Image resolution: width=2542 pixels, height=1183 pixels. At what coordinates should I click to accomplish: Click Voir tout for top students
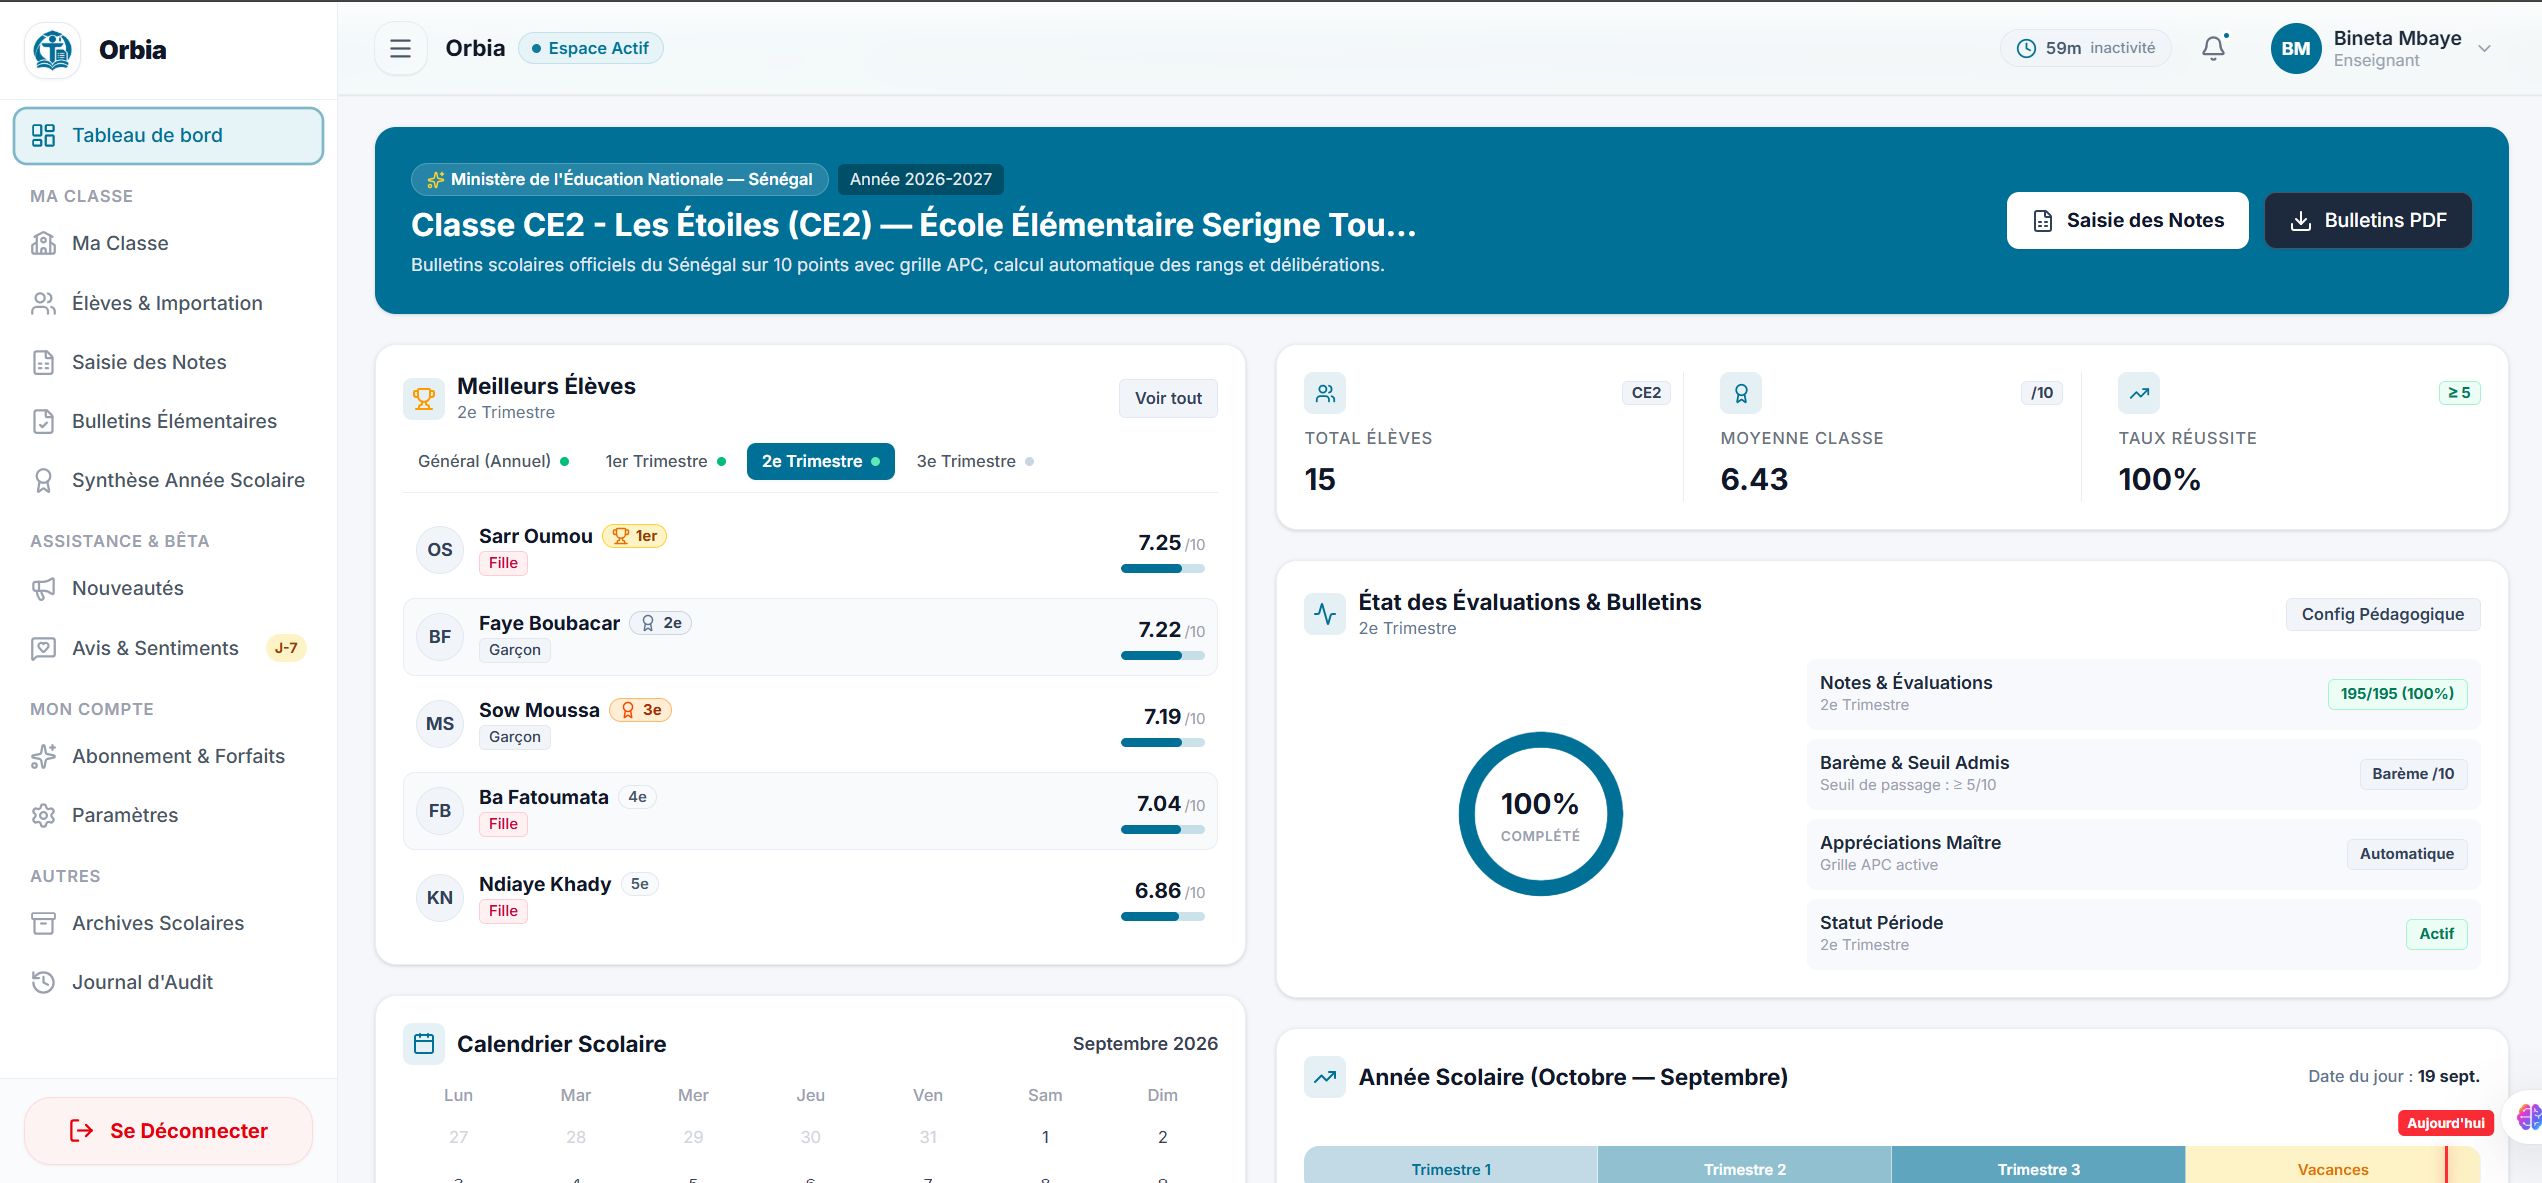pyautogui.click(x=1168, y=398)
